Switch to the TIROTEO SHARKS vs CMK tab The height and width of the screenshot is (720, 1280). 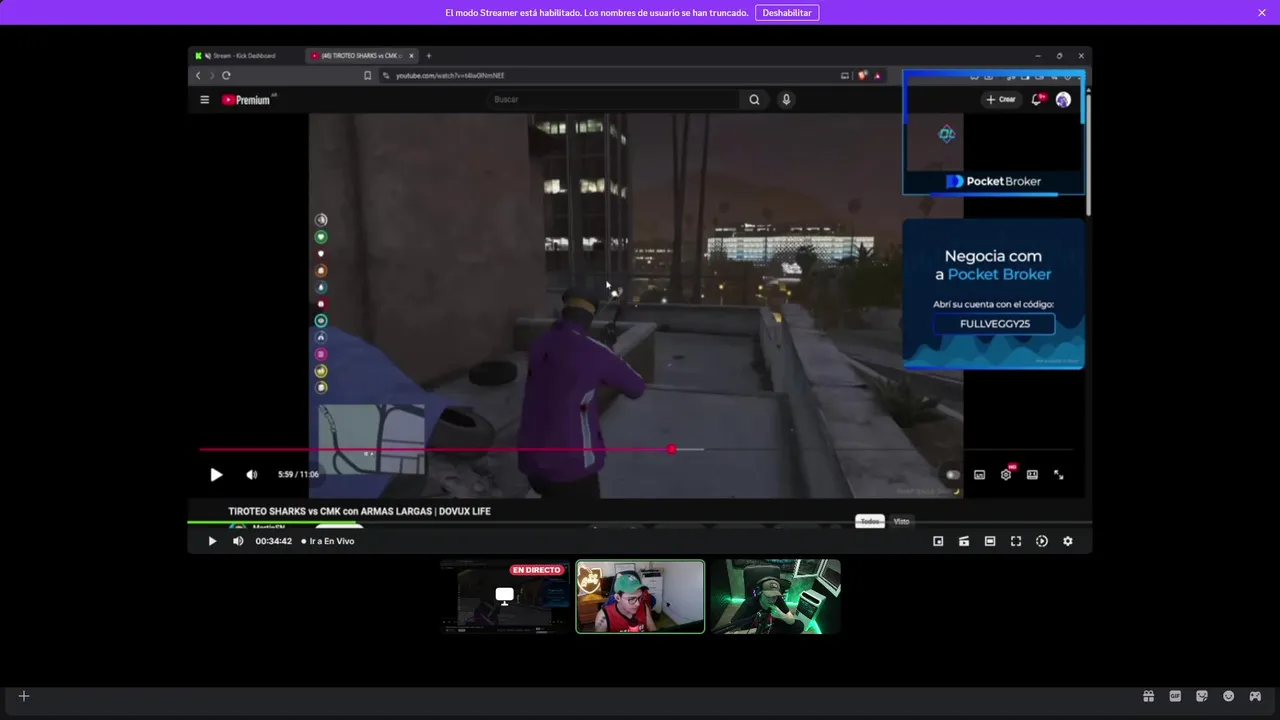pyautogui.click(x=361, y=56)
